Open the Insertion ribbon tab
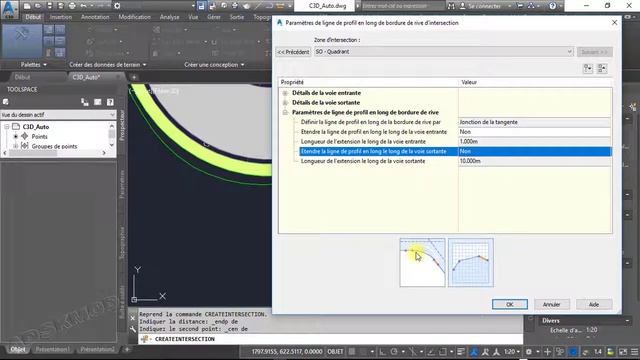The width and height of the screenshot is (640, 360). (x=61, y=17)
